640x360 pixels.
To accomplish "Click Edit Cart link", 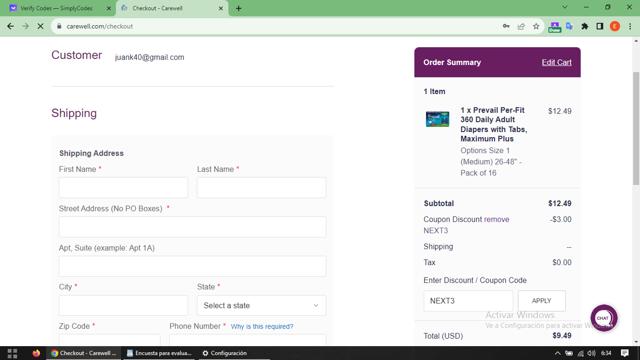I will pyautogui.click(x=556, y=62).
